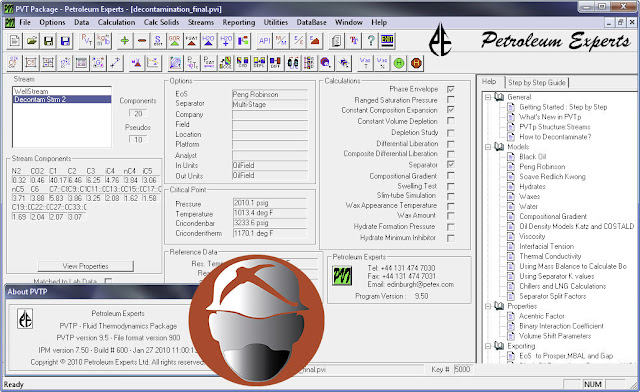Toggle the Separator calculation checkbox
The height and width of the screenshot is (392, 640).
[451, 165]
